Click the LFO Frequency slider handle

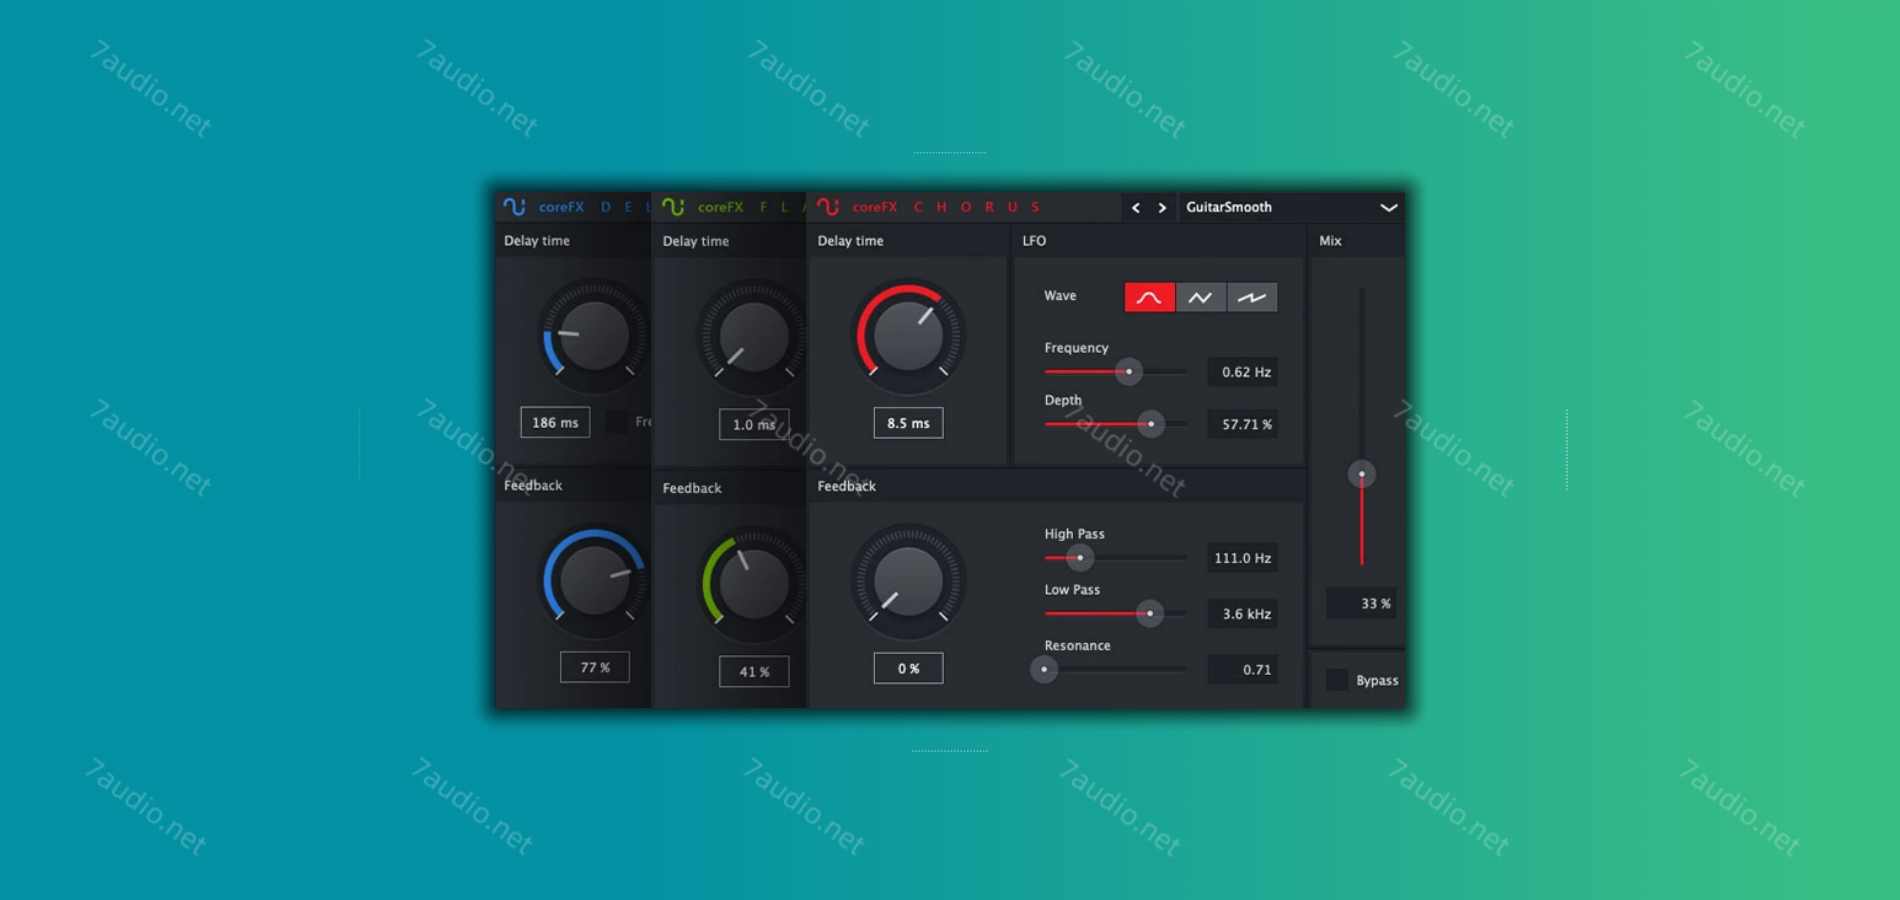tap(1129, 371)
